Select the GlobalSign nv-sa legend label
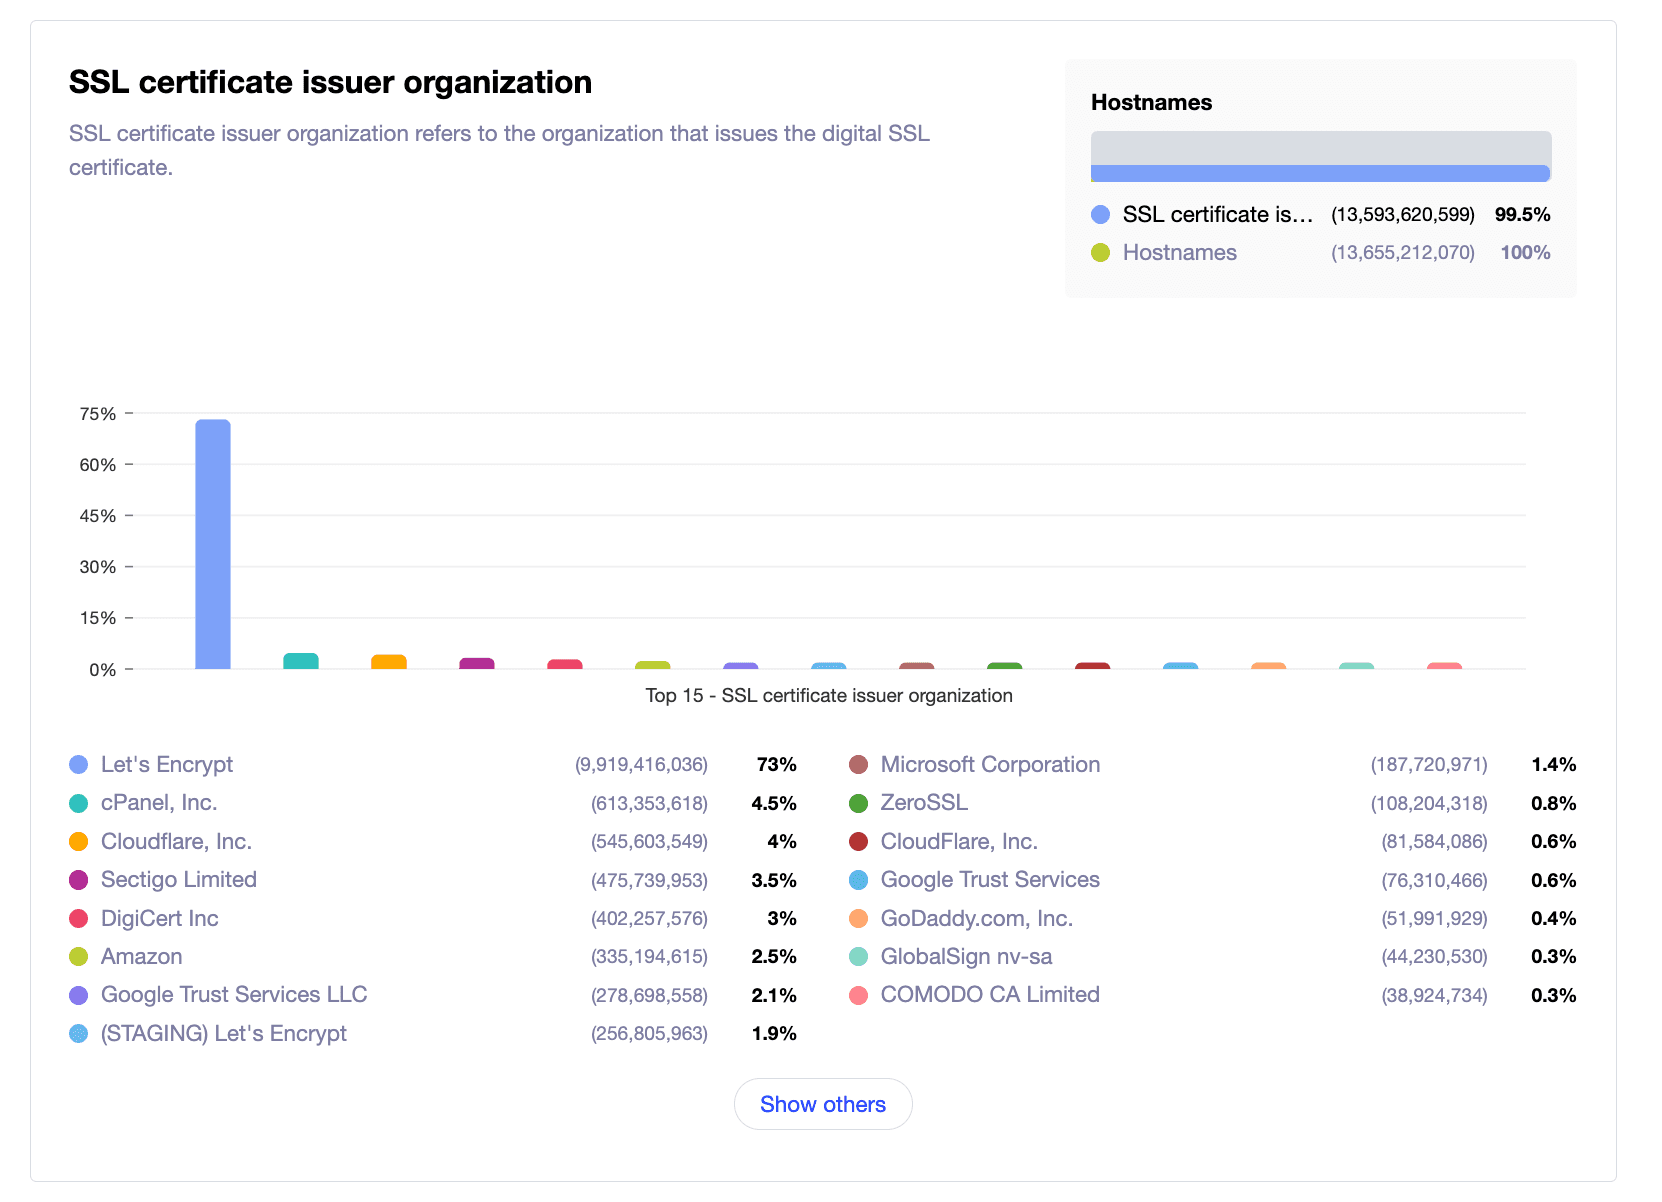The height and width of the screenshot is (1202, 1662). (x=966, y=957)
